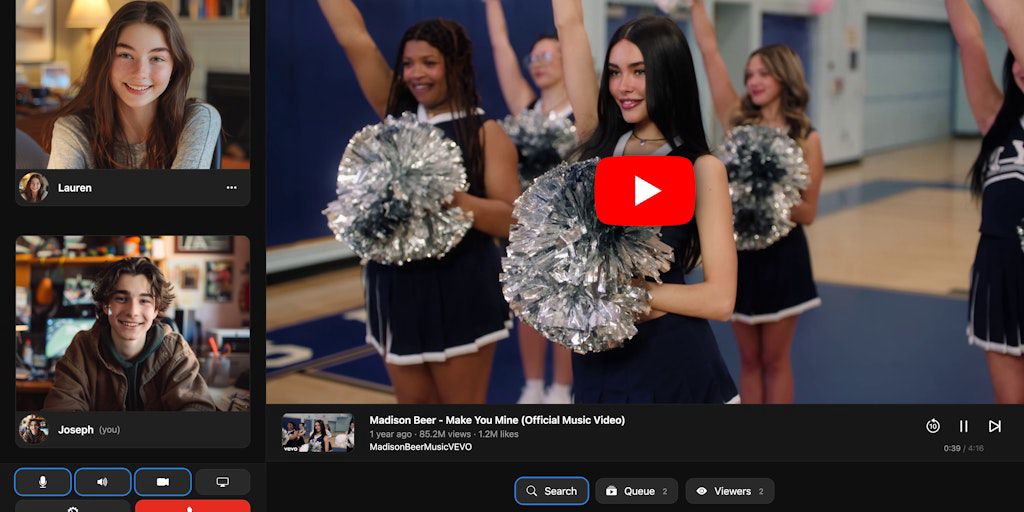Open the MadisonBeerMusicVEVO channel name
This screenshot has height=512, width=1024.
click(420, 447)
